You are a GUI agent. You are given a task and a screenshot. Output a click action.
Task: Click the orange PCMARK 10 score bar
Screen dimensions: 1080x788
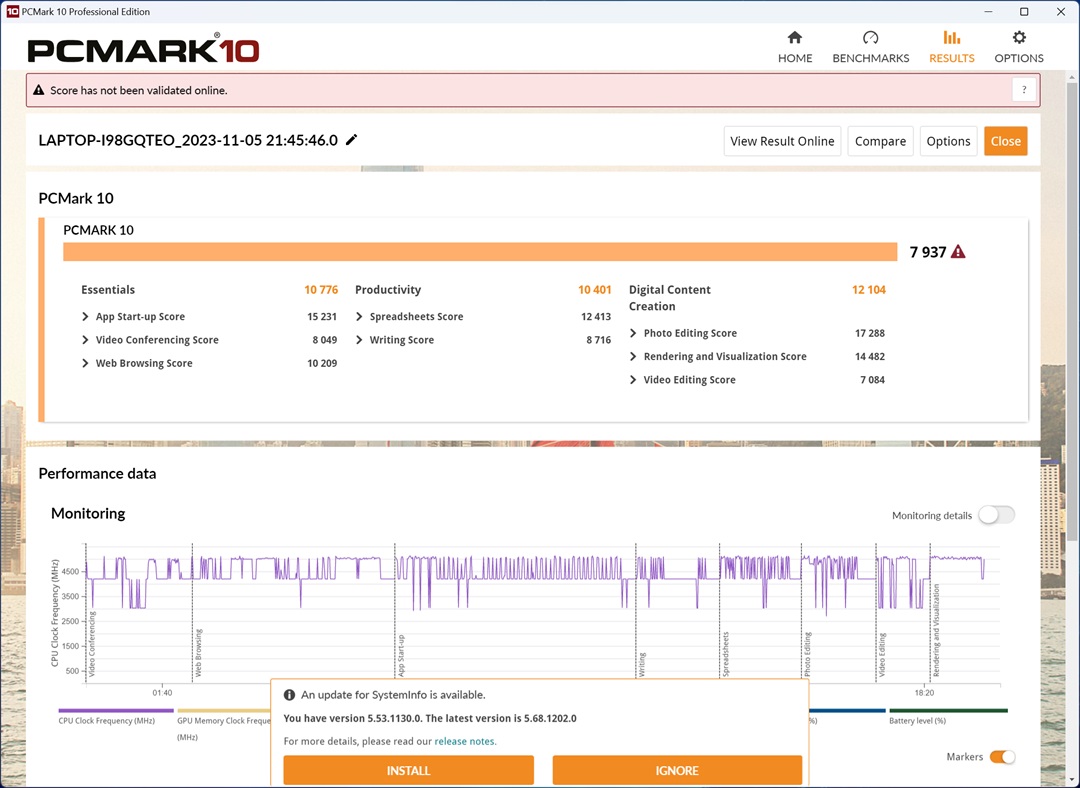point(480,252)
